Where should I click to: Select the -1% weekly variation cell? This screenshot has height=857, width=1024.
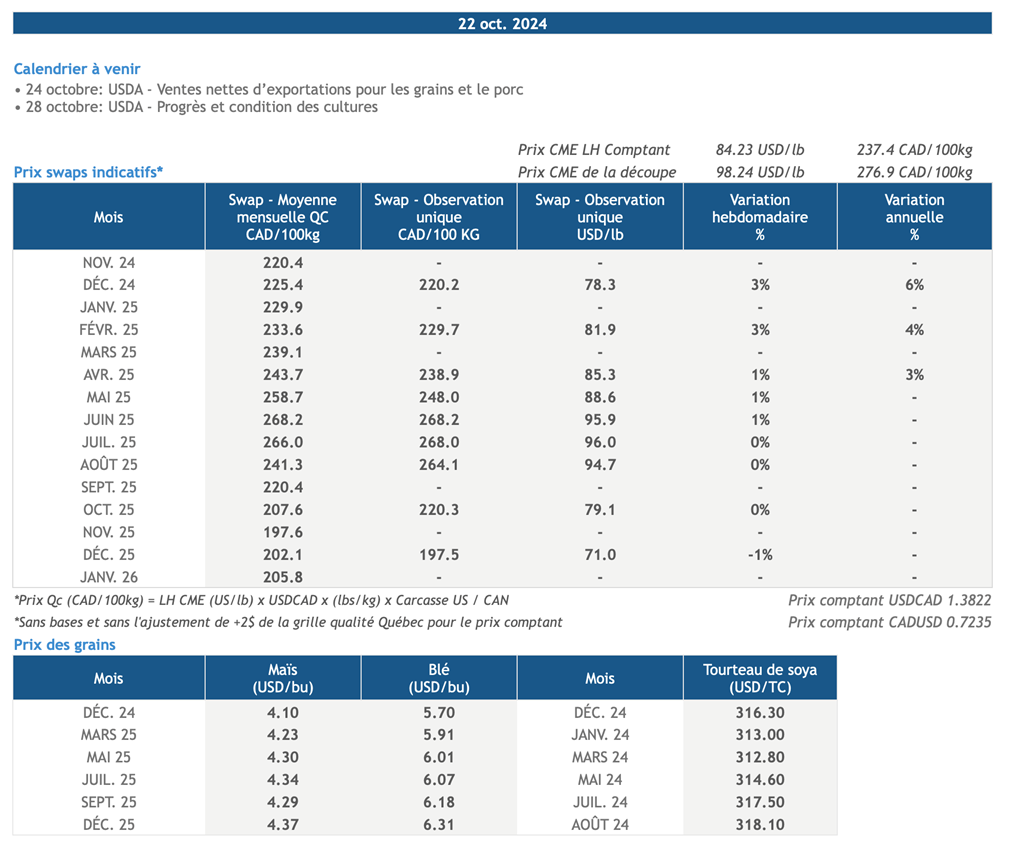click(x=759, y=555)
